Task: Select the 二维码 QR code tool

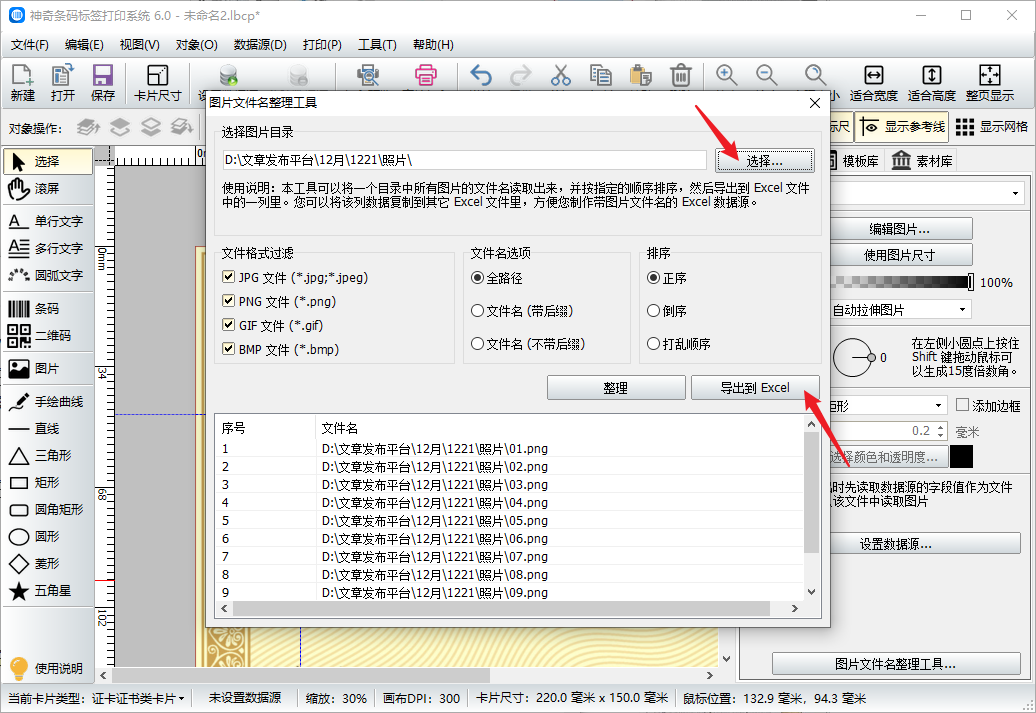Action: click(x=46, y=336)
